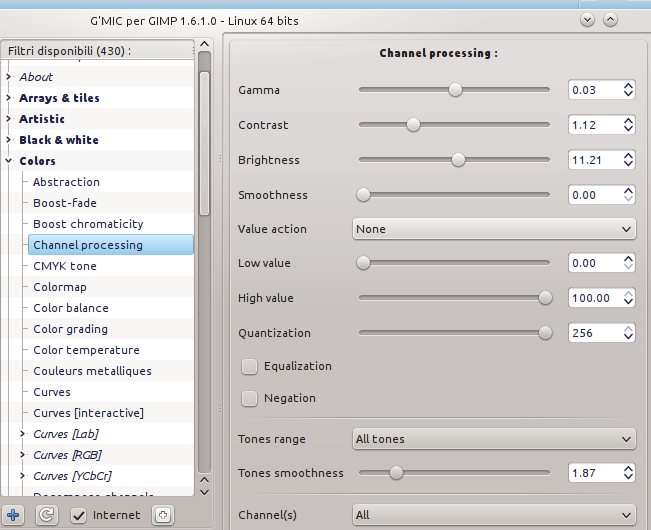This screenshot has height=530, width=651.
Task: Enable the Negation checkbox
Action: [x=250, y=398]
